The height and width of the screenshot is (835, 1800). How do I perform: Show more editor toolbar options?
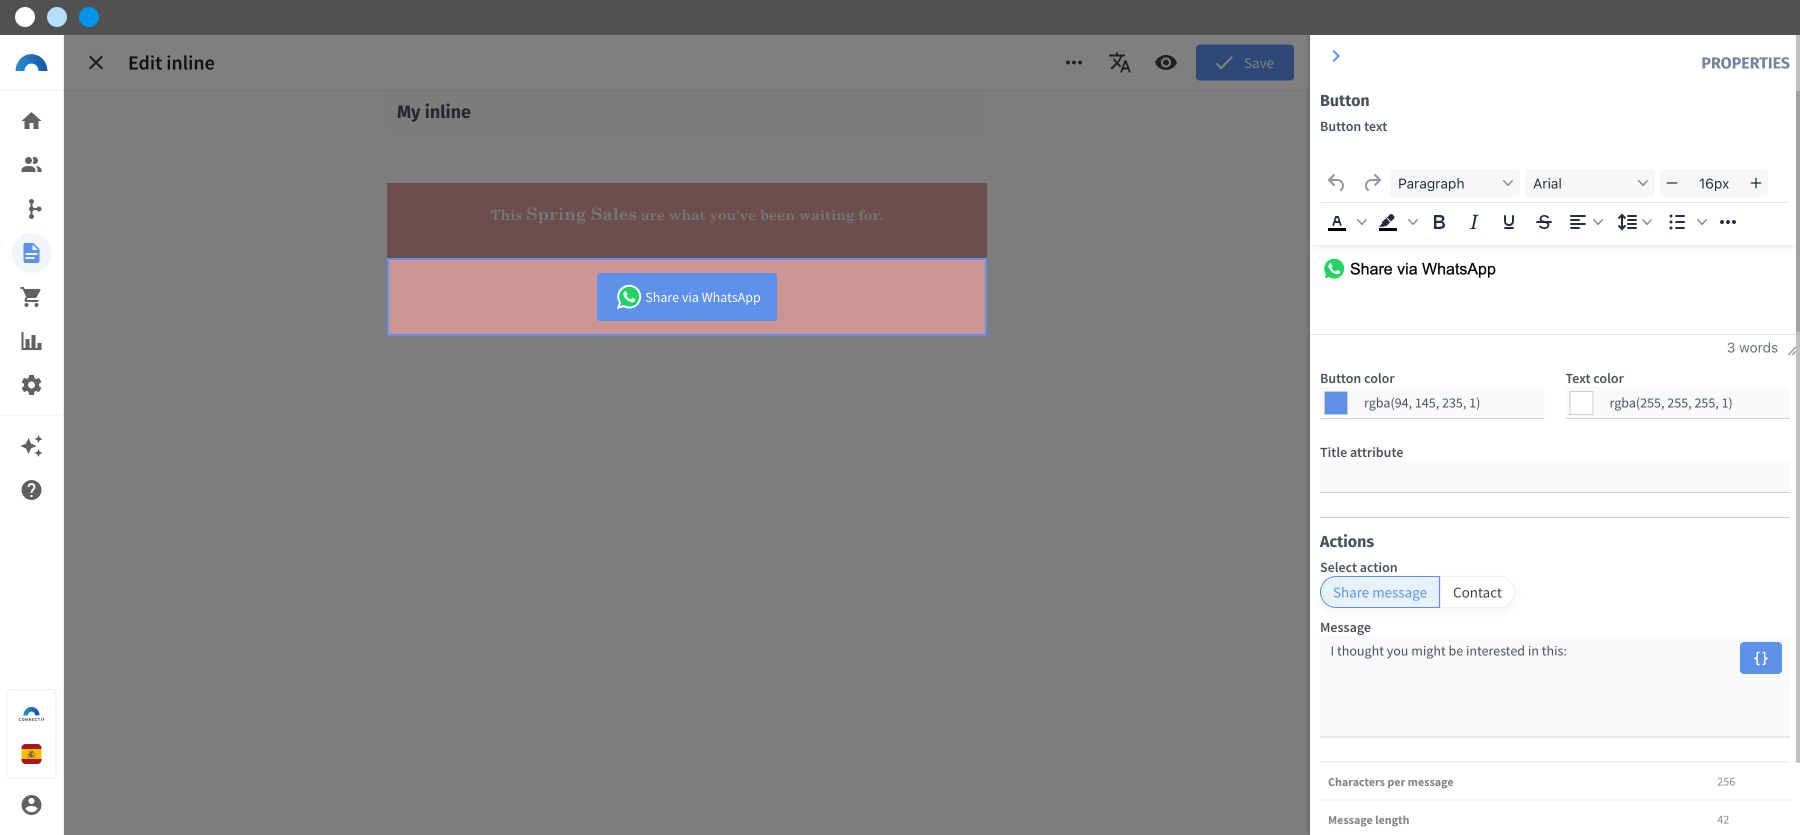pyautogui.click(x=1728, y=222)
